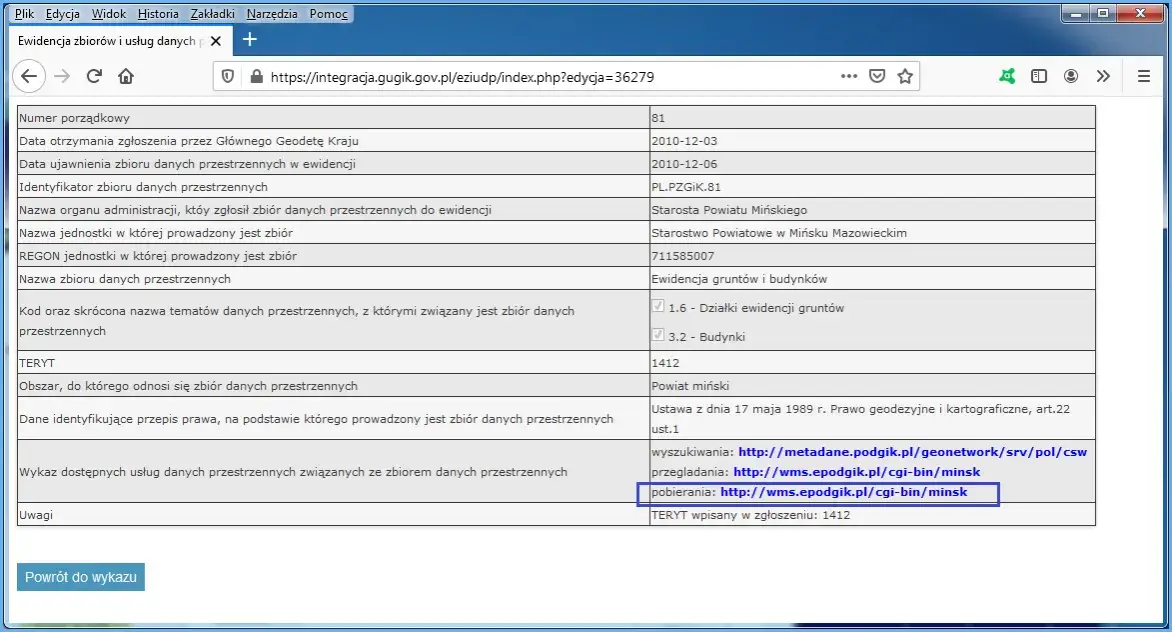Click the Powrót do wykazu button
This screenshot has height=632, width=1172.
(x=80, y=577)
